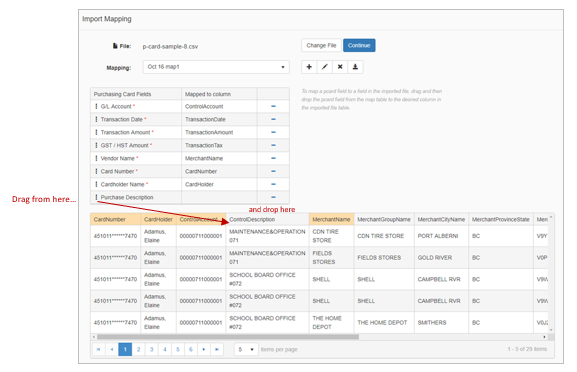This screenshot has height=372, width=577.
Task: Click the drag handle beside Card Number
Action: pyautogui.click(x=96, y=171)
